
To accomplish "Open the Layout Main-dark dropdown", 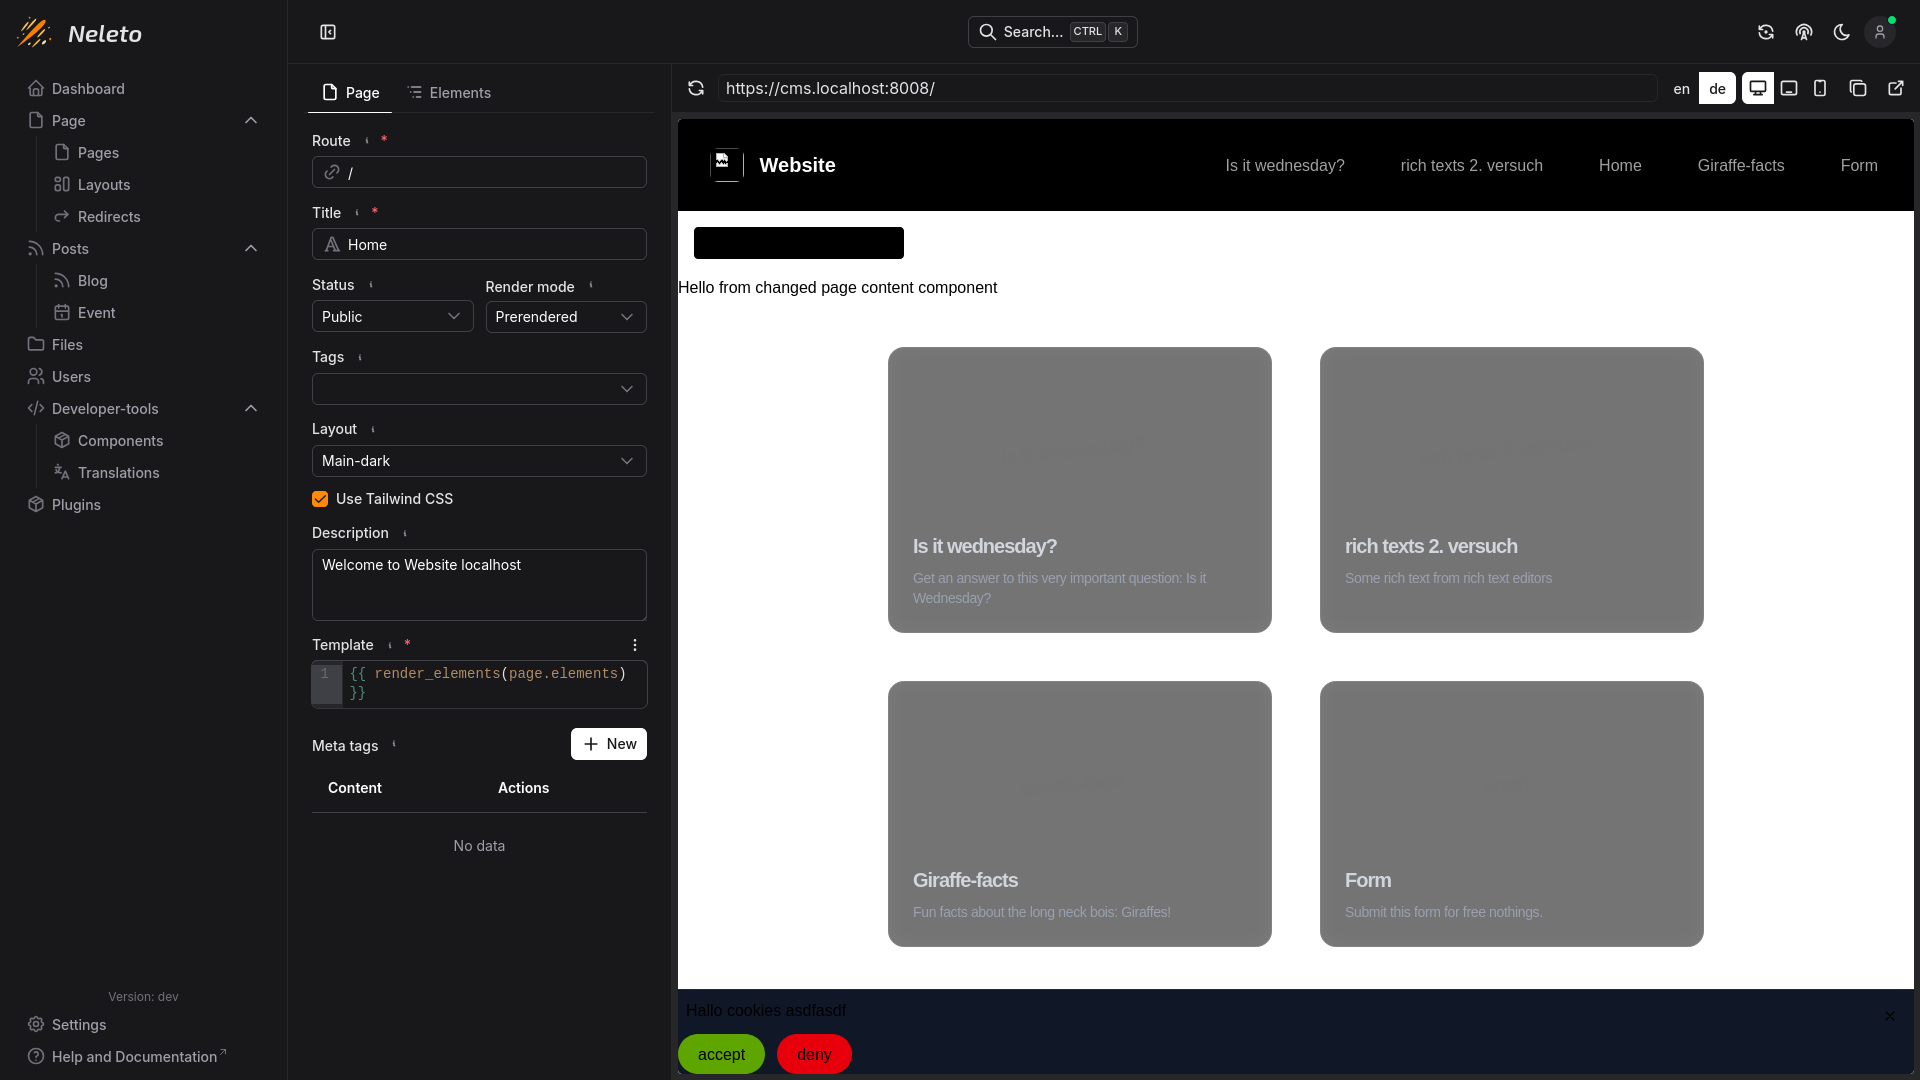I will (479, 461).
